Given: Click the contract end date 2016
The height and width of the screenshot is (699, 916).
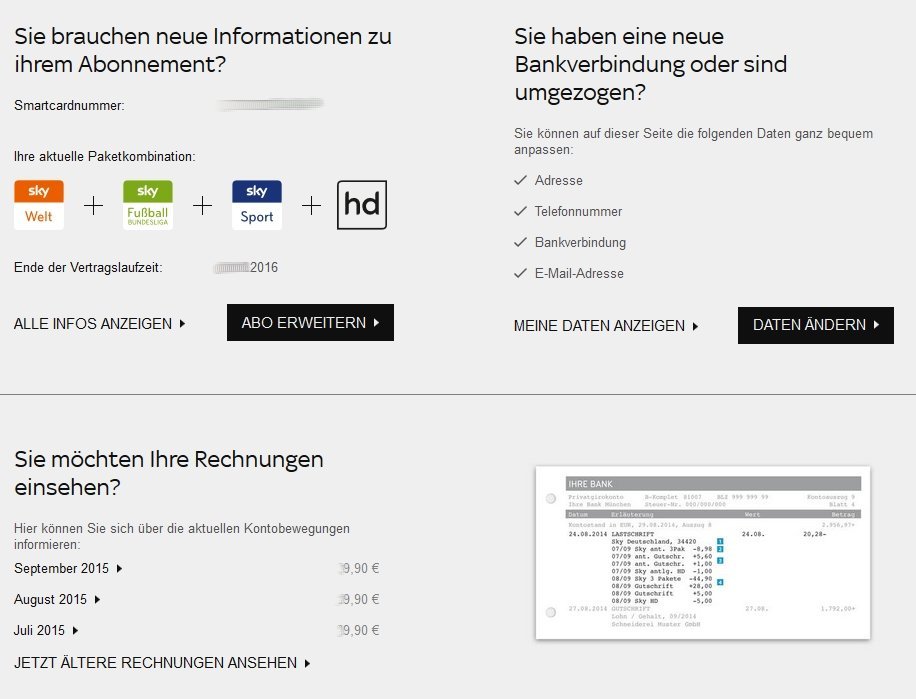Looking at the screenshot, I should (246, 267).
